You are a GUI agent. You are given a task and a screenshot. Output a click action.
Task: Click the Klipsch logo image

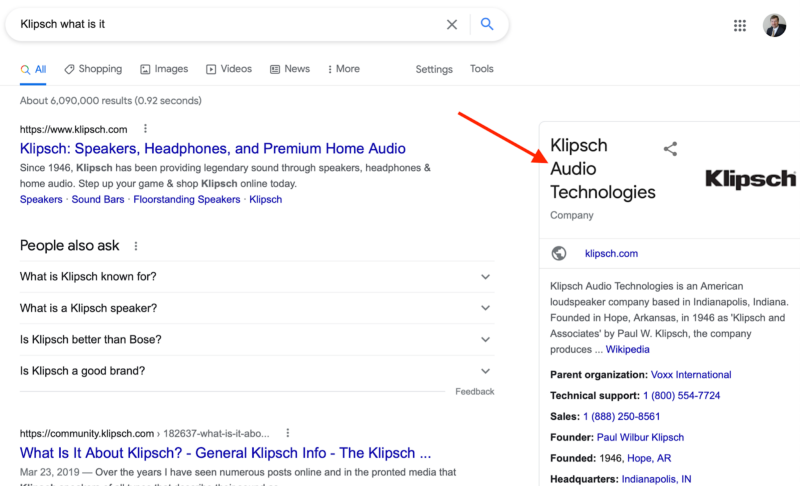coord(750,179)
